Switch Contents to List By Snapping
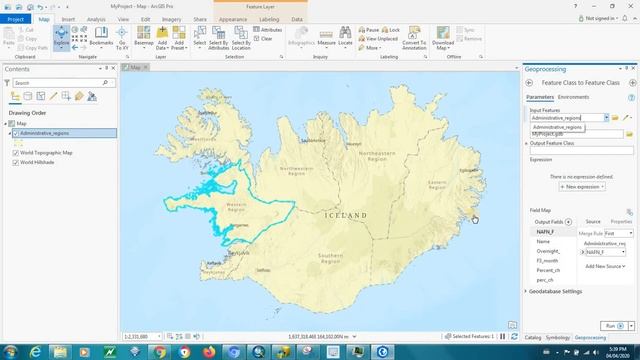 point(66,96)
